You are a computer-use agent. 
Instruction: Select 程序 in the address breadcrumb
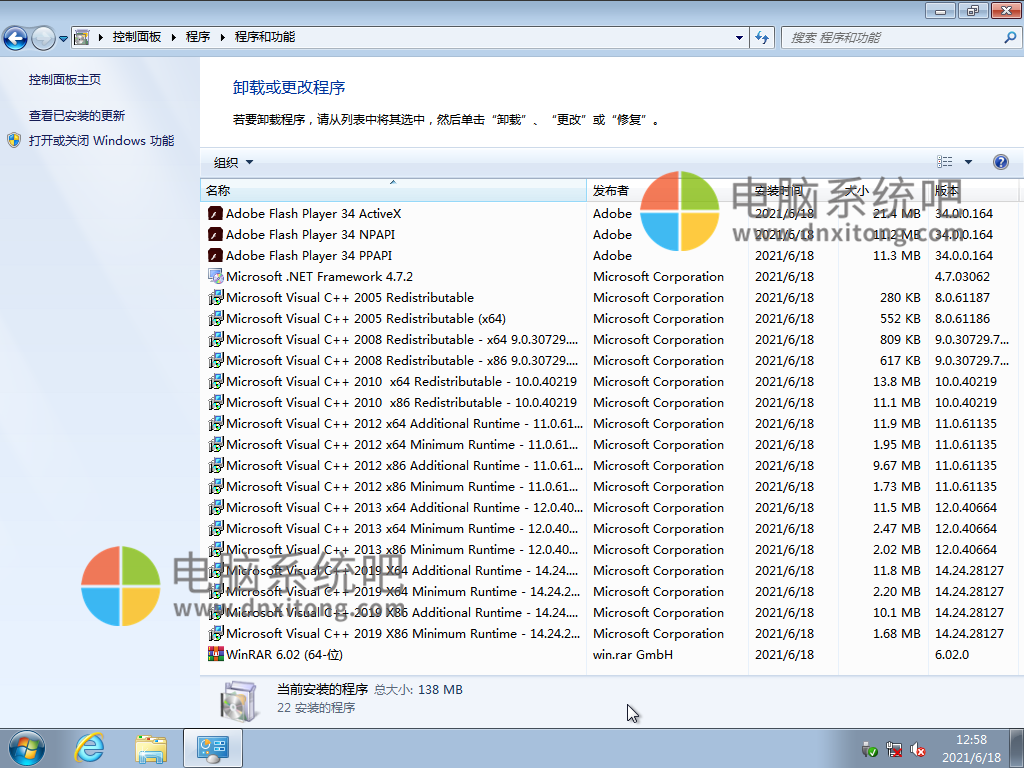198,37
